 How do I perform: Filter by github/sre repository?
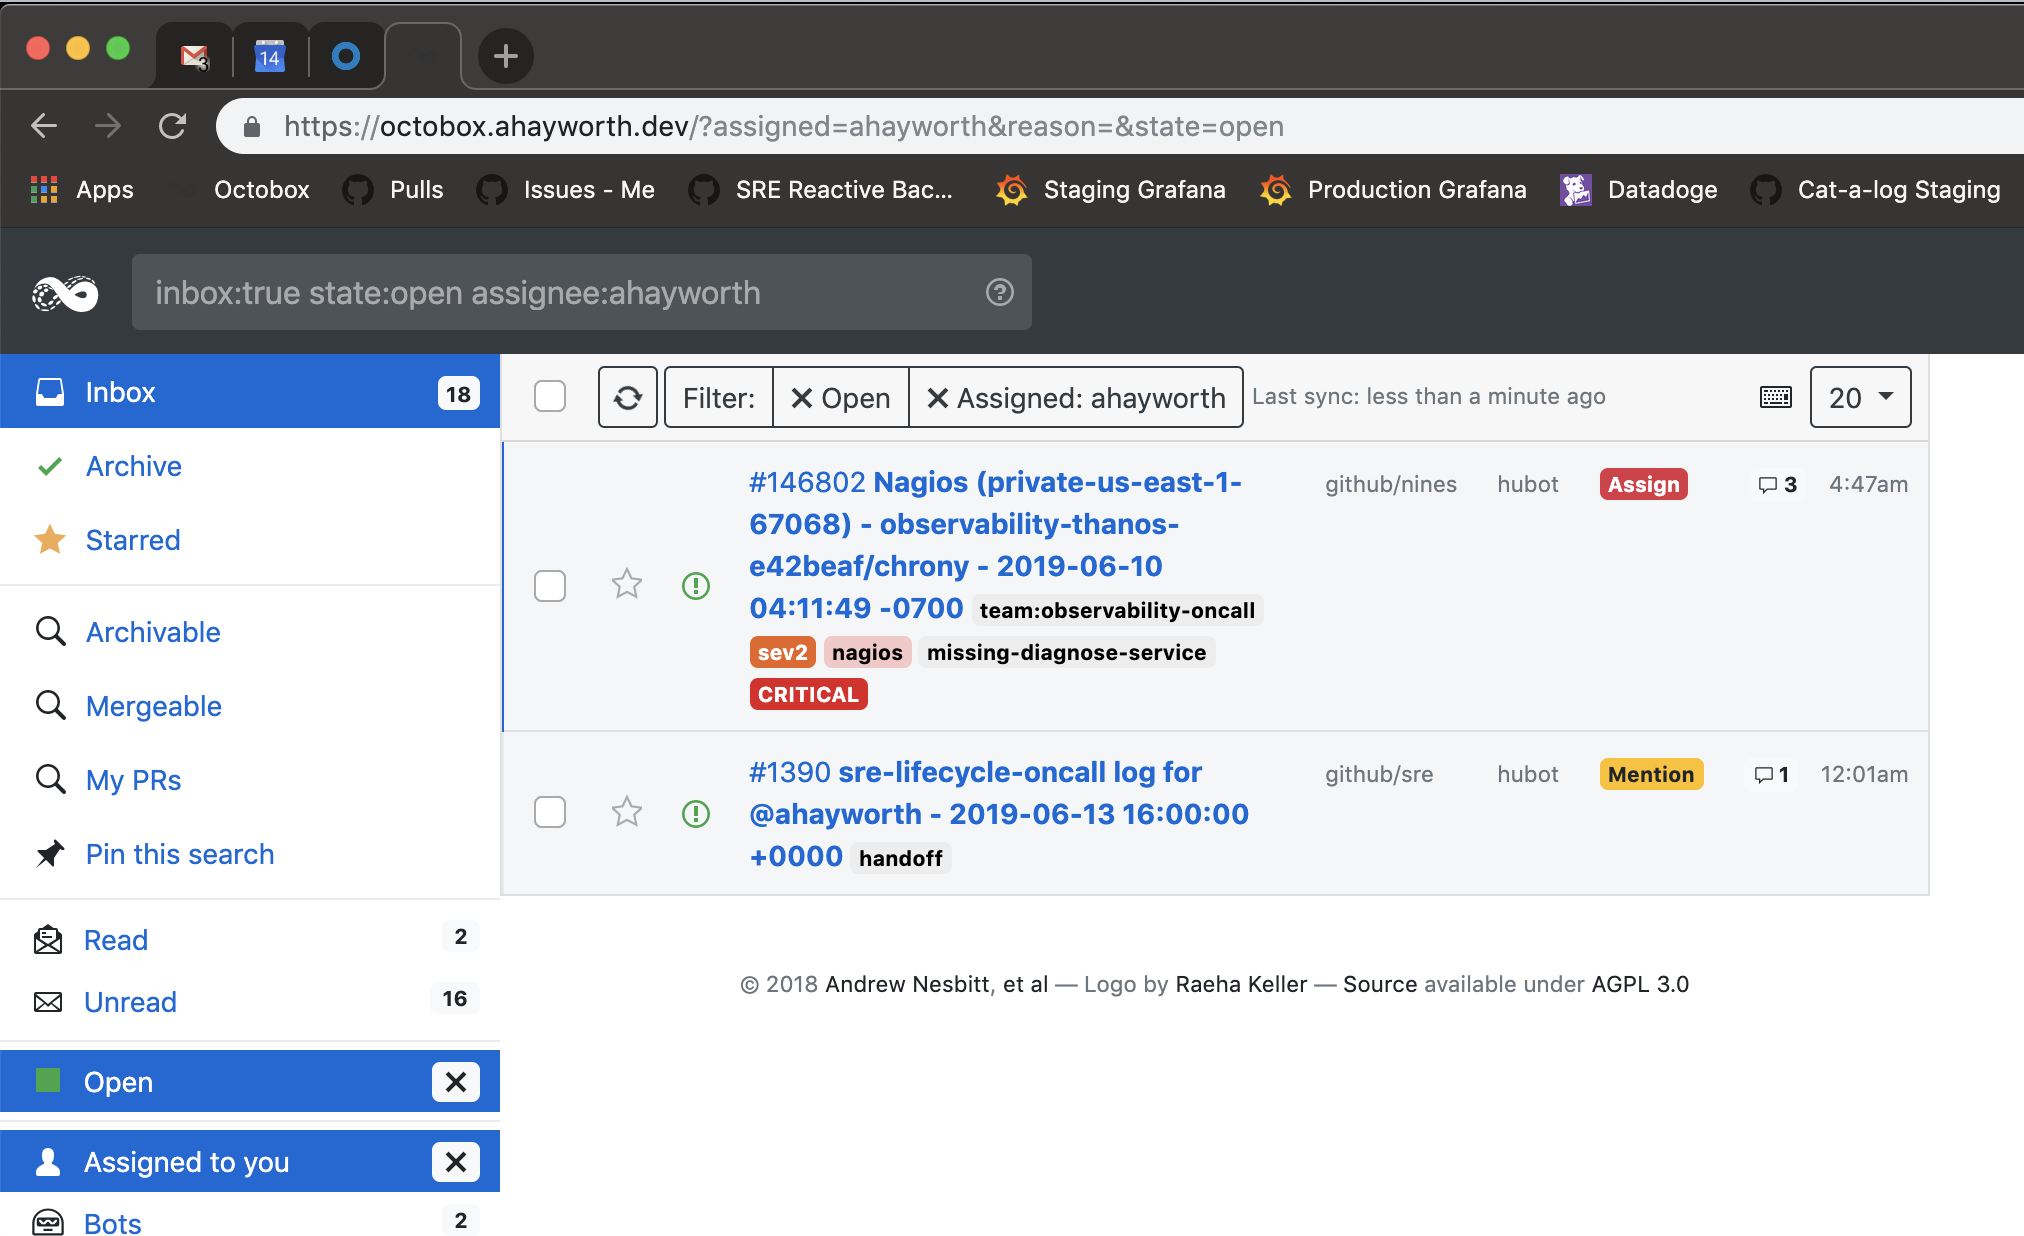pyautogui.click(x=1379, y=774)
